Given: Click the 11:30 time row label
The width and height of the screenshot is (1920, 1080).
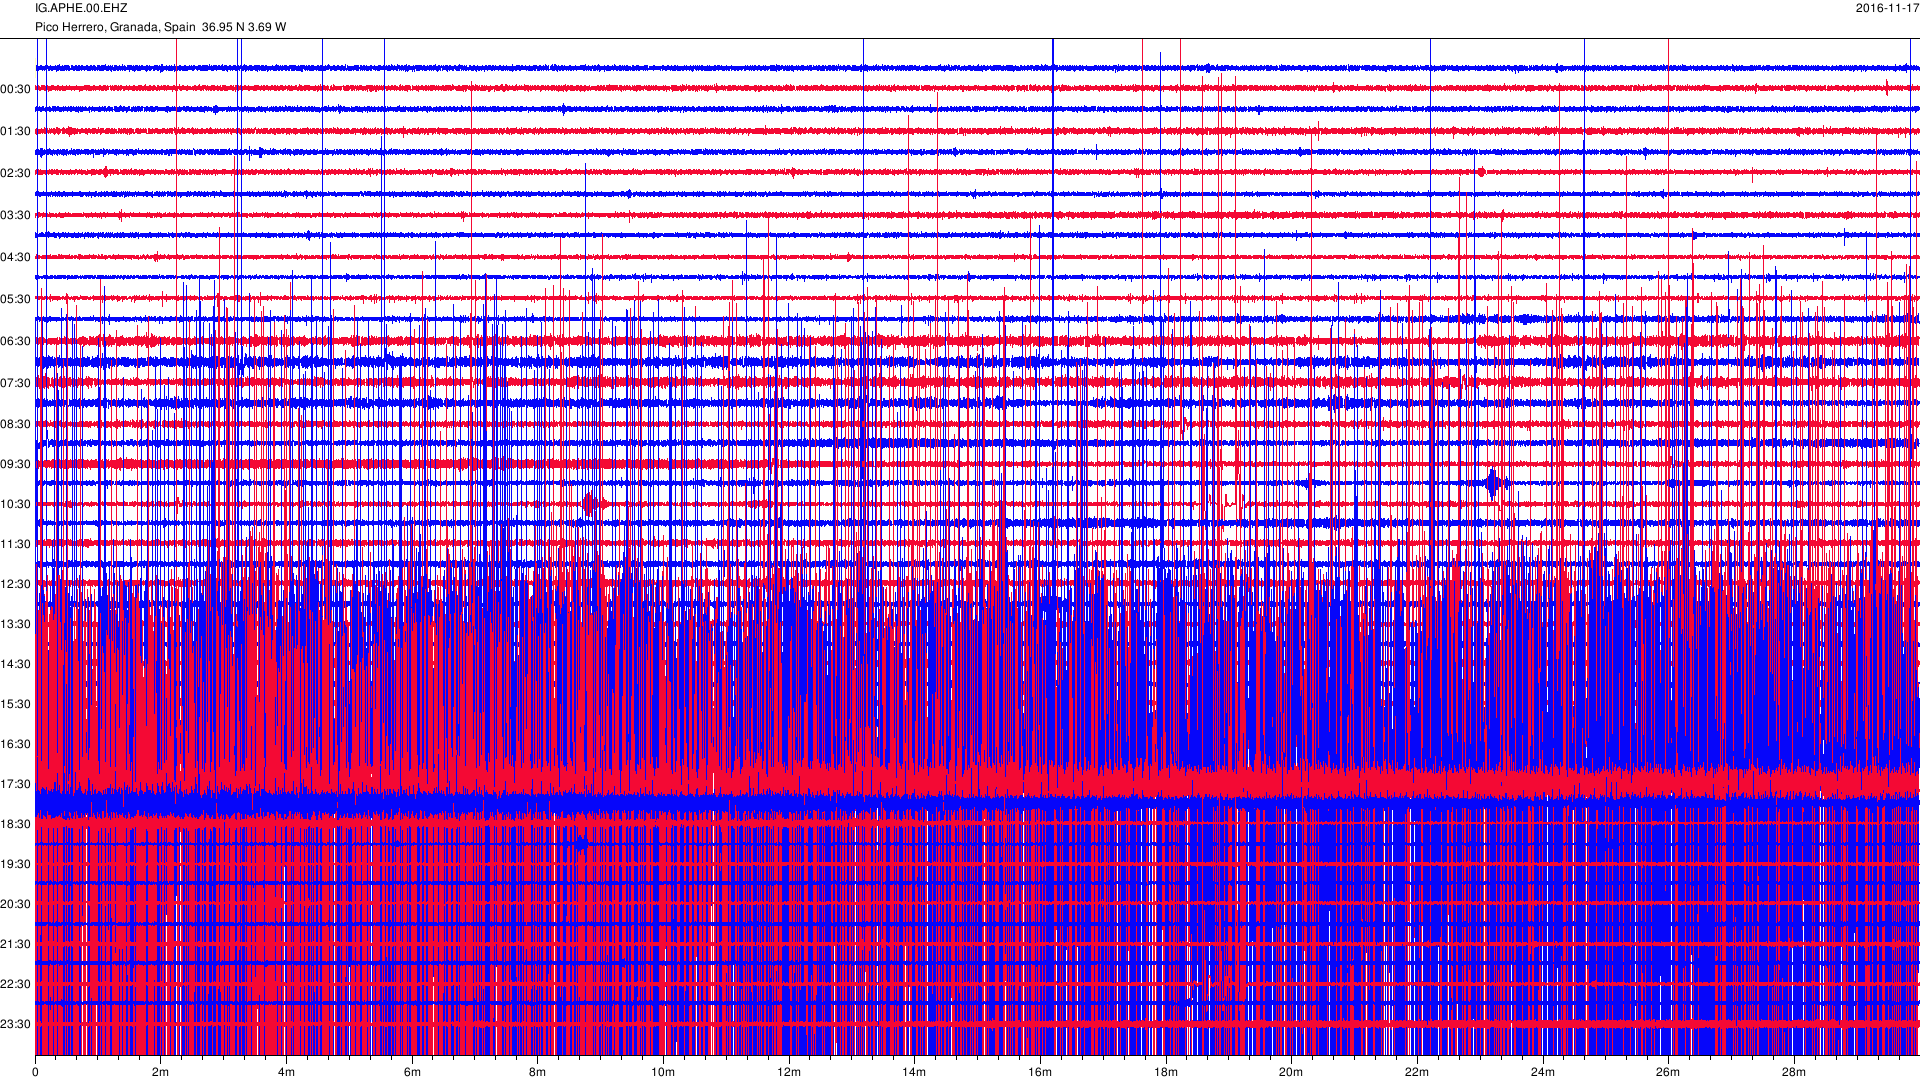Looking at the screenshot, I should 15,544.
